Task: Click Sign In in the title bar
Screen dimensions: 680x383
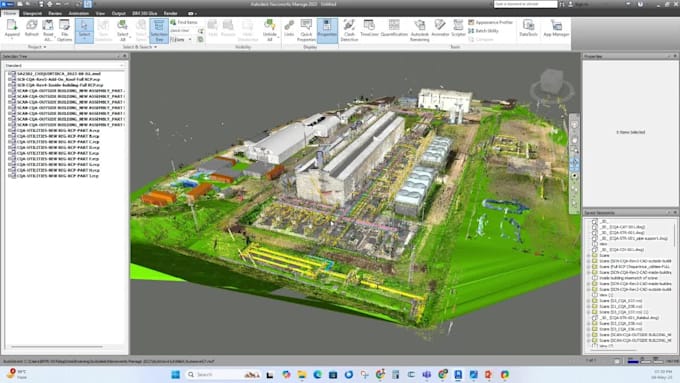Action: coord(581,4)
